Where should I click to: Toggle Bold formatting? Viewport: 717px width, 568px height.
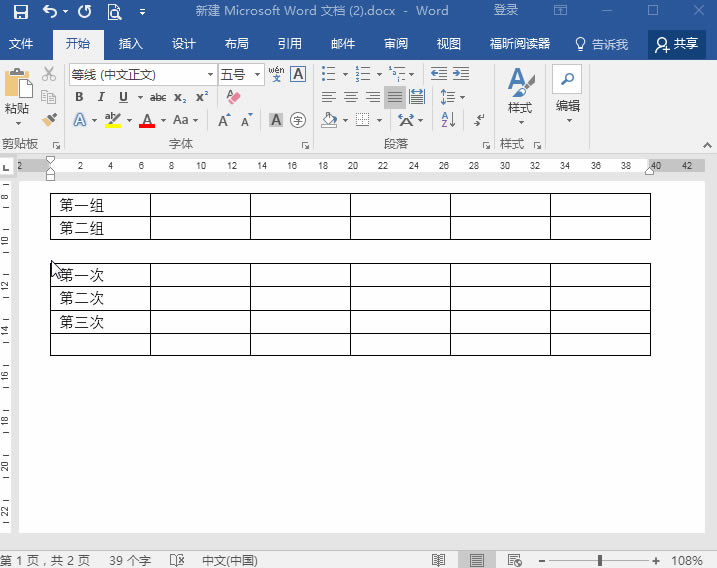click(x=79, y=96)
